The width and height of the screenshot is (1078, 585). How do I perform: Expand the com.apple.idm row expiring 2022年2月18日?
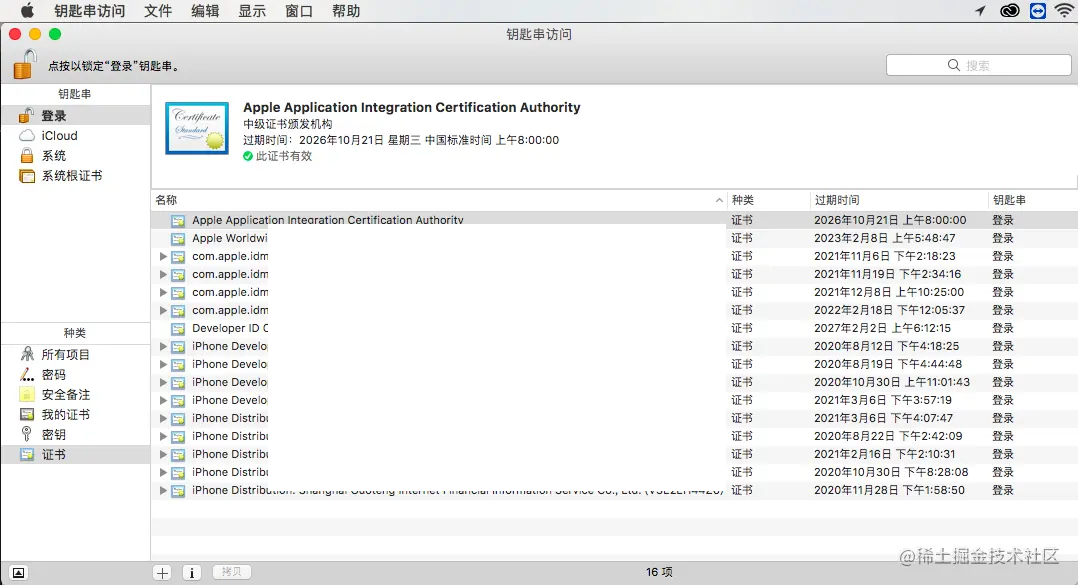163,310
